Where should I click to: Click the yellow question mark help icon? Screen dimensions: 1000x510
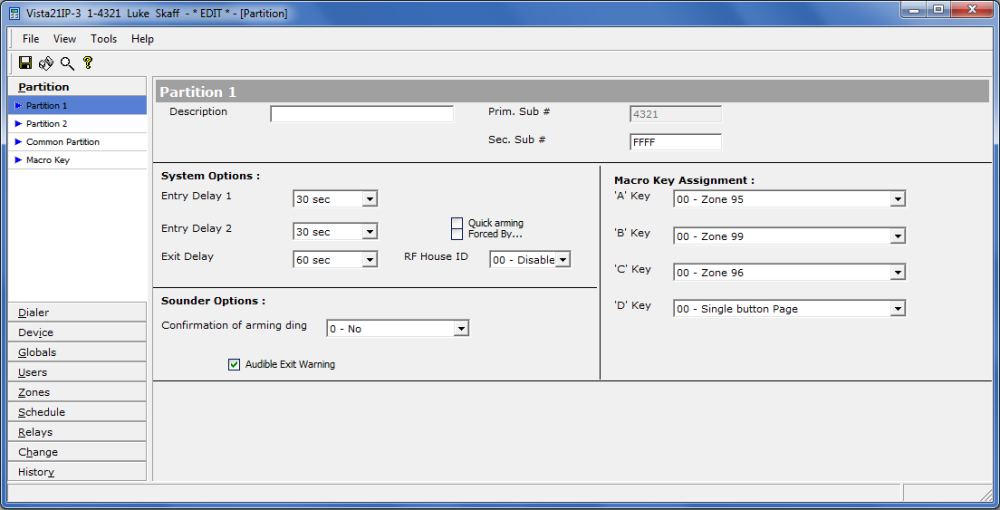pos(88,62)
